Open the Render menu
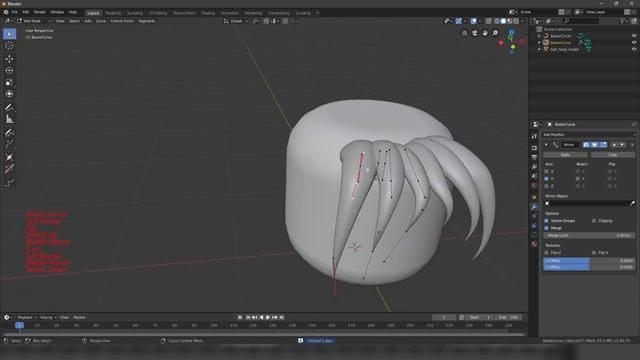This screenshot has height=360, width=640. point(40,12)
